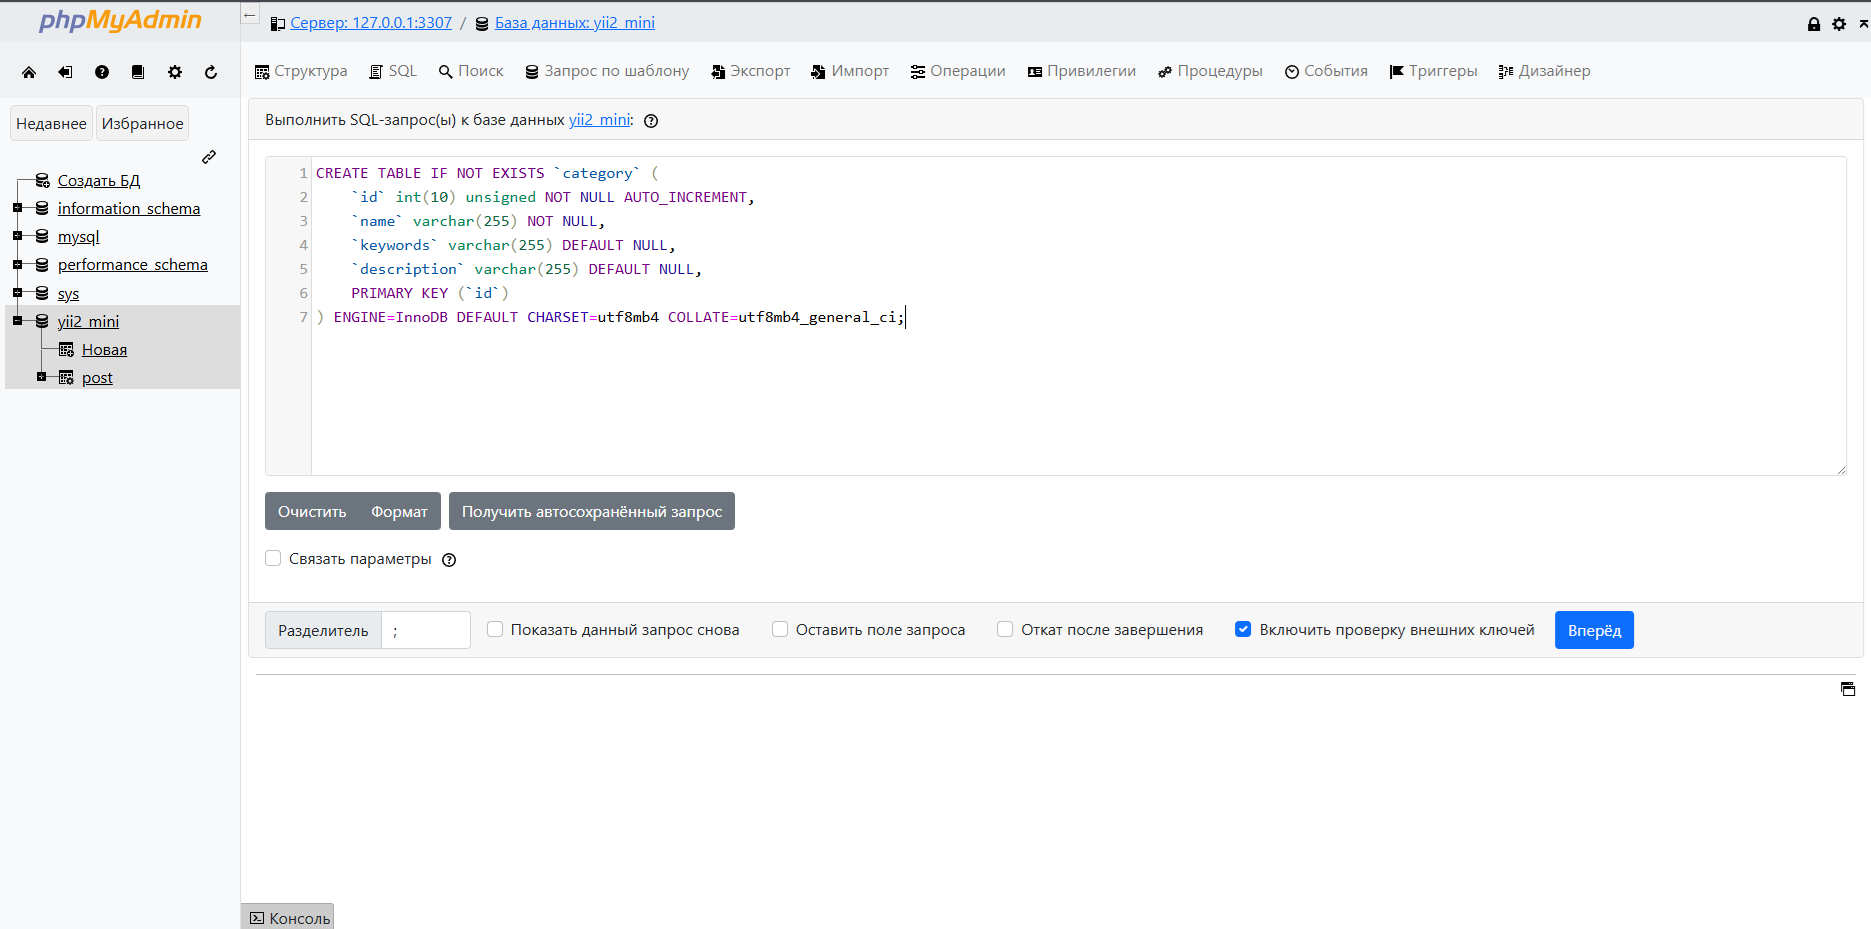Run the query with Вперёд button

[1594, 630]
